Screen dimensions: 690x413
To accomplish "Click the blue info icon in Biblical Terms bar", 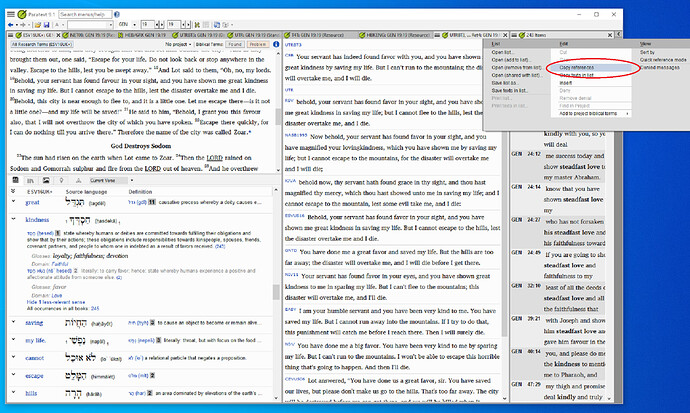I will [x=276, y=44].
